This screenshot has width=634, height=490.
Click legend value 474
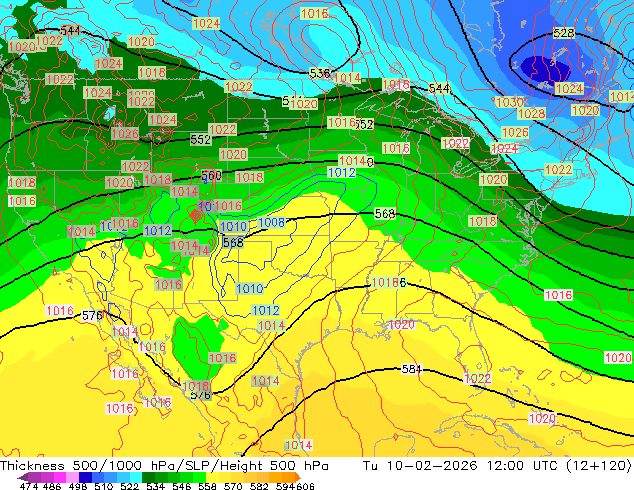coord(29,486)
